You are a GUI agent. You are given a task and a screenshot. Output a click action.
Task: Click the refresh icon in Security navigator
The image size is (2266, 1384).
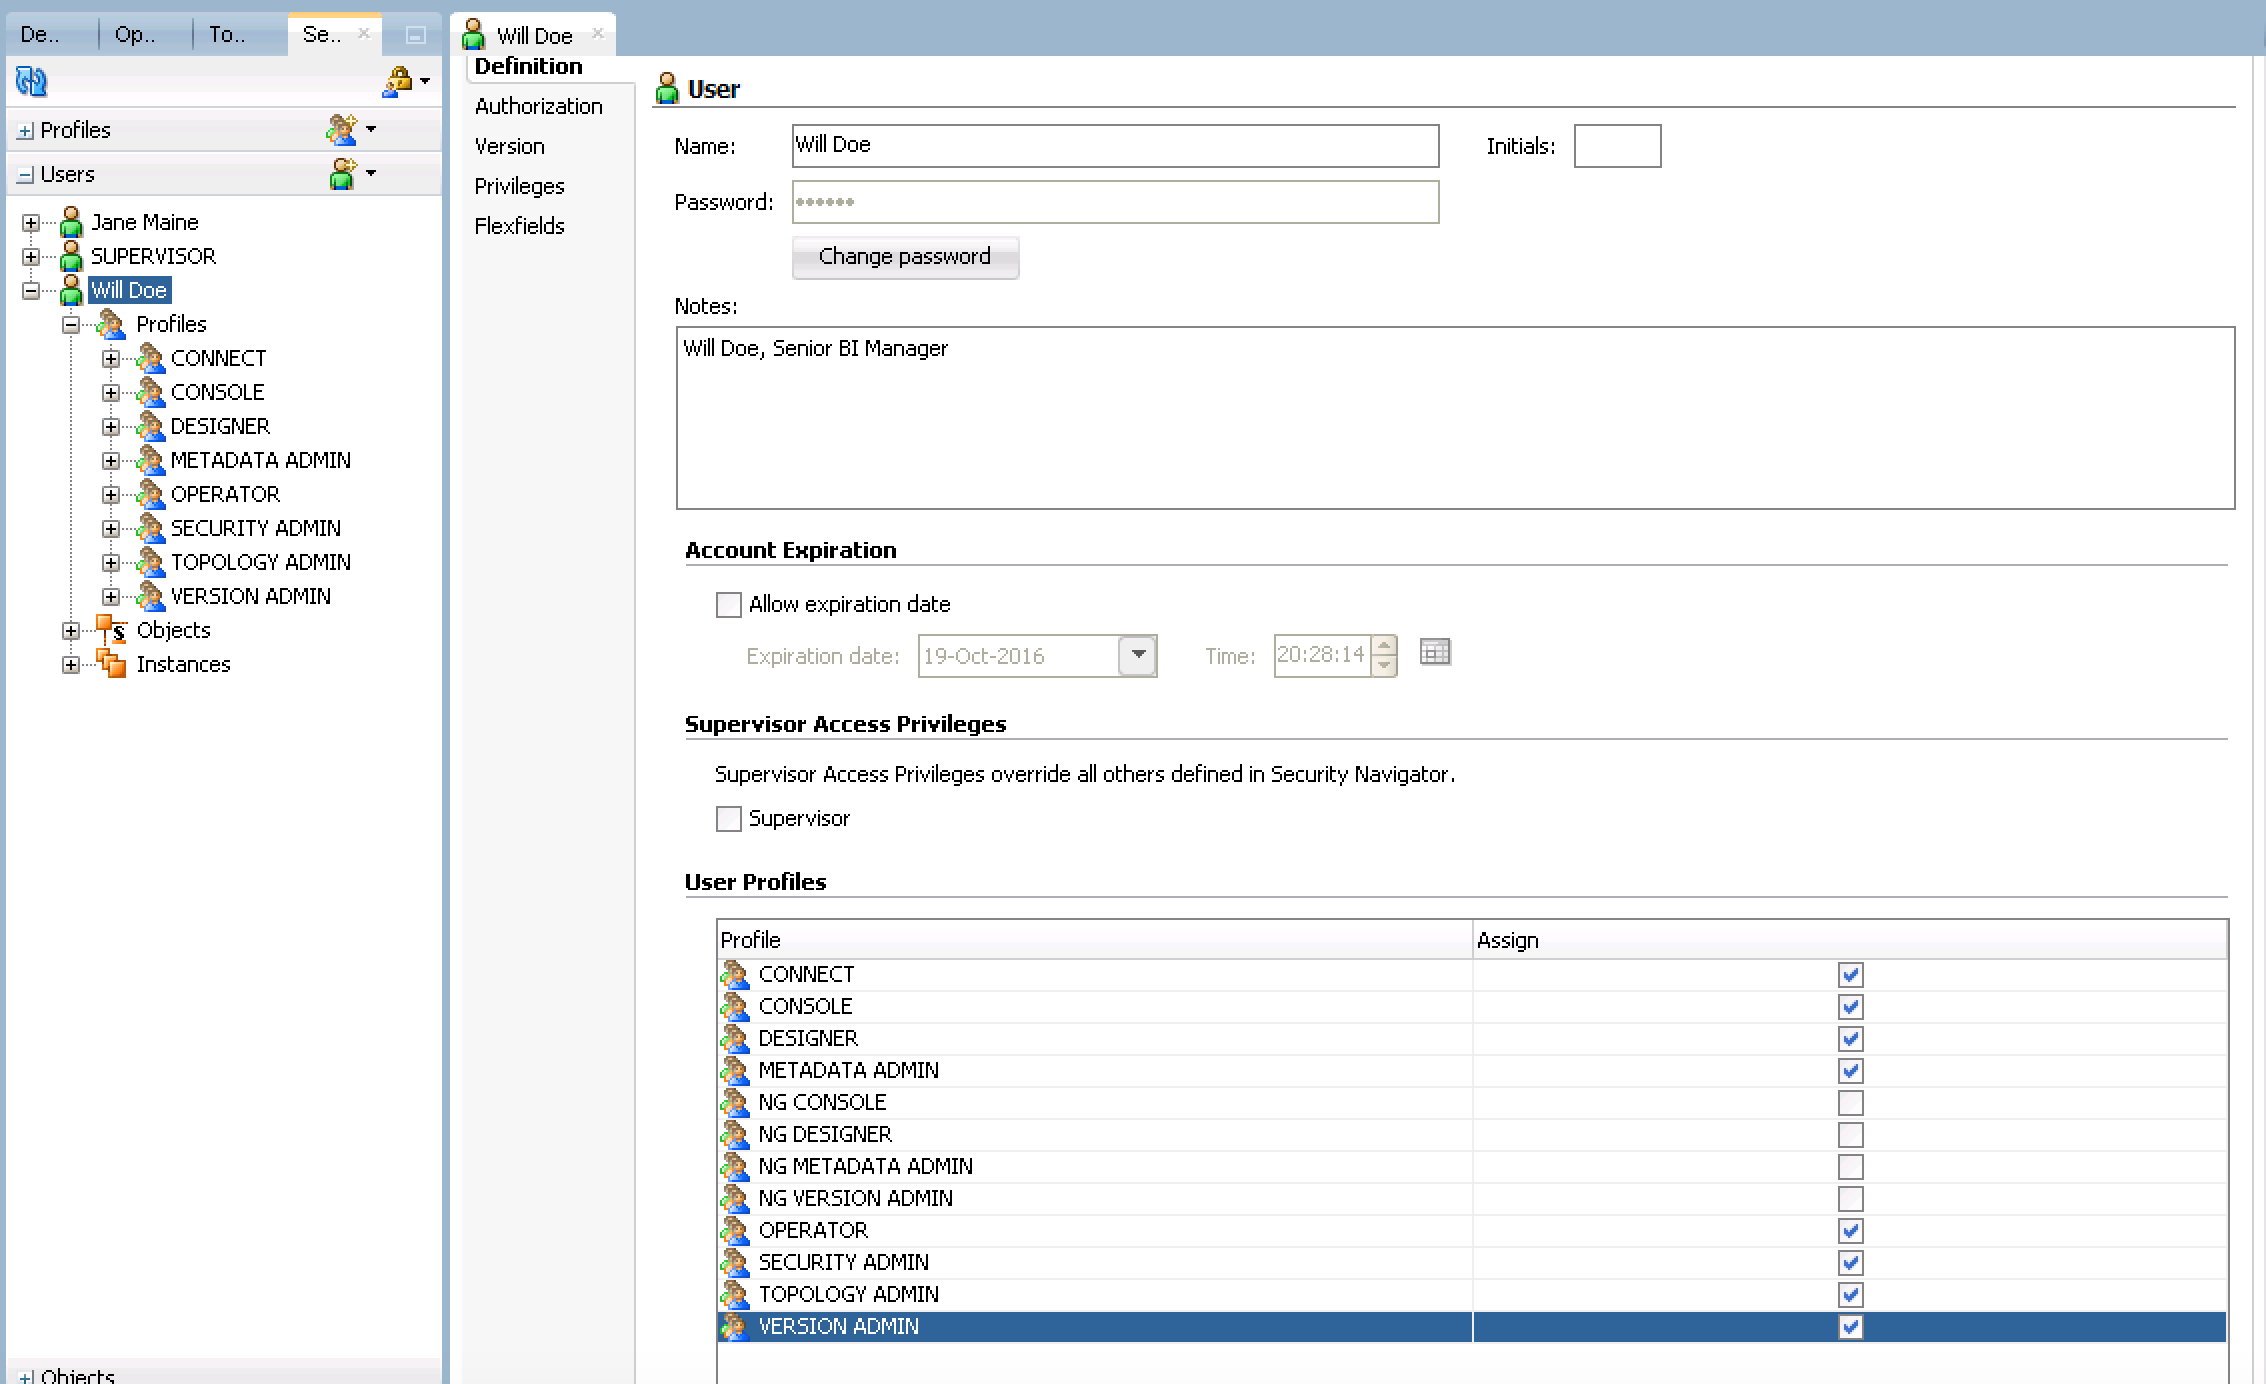(x=31, y=81)
